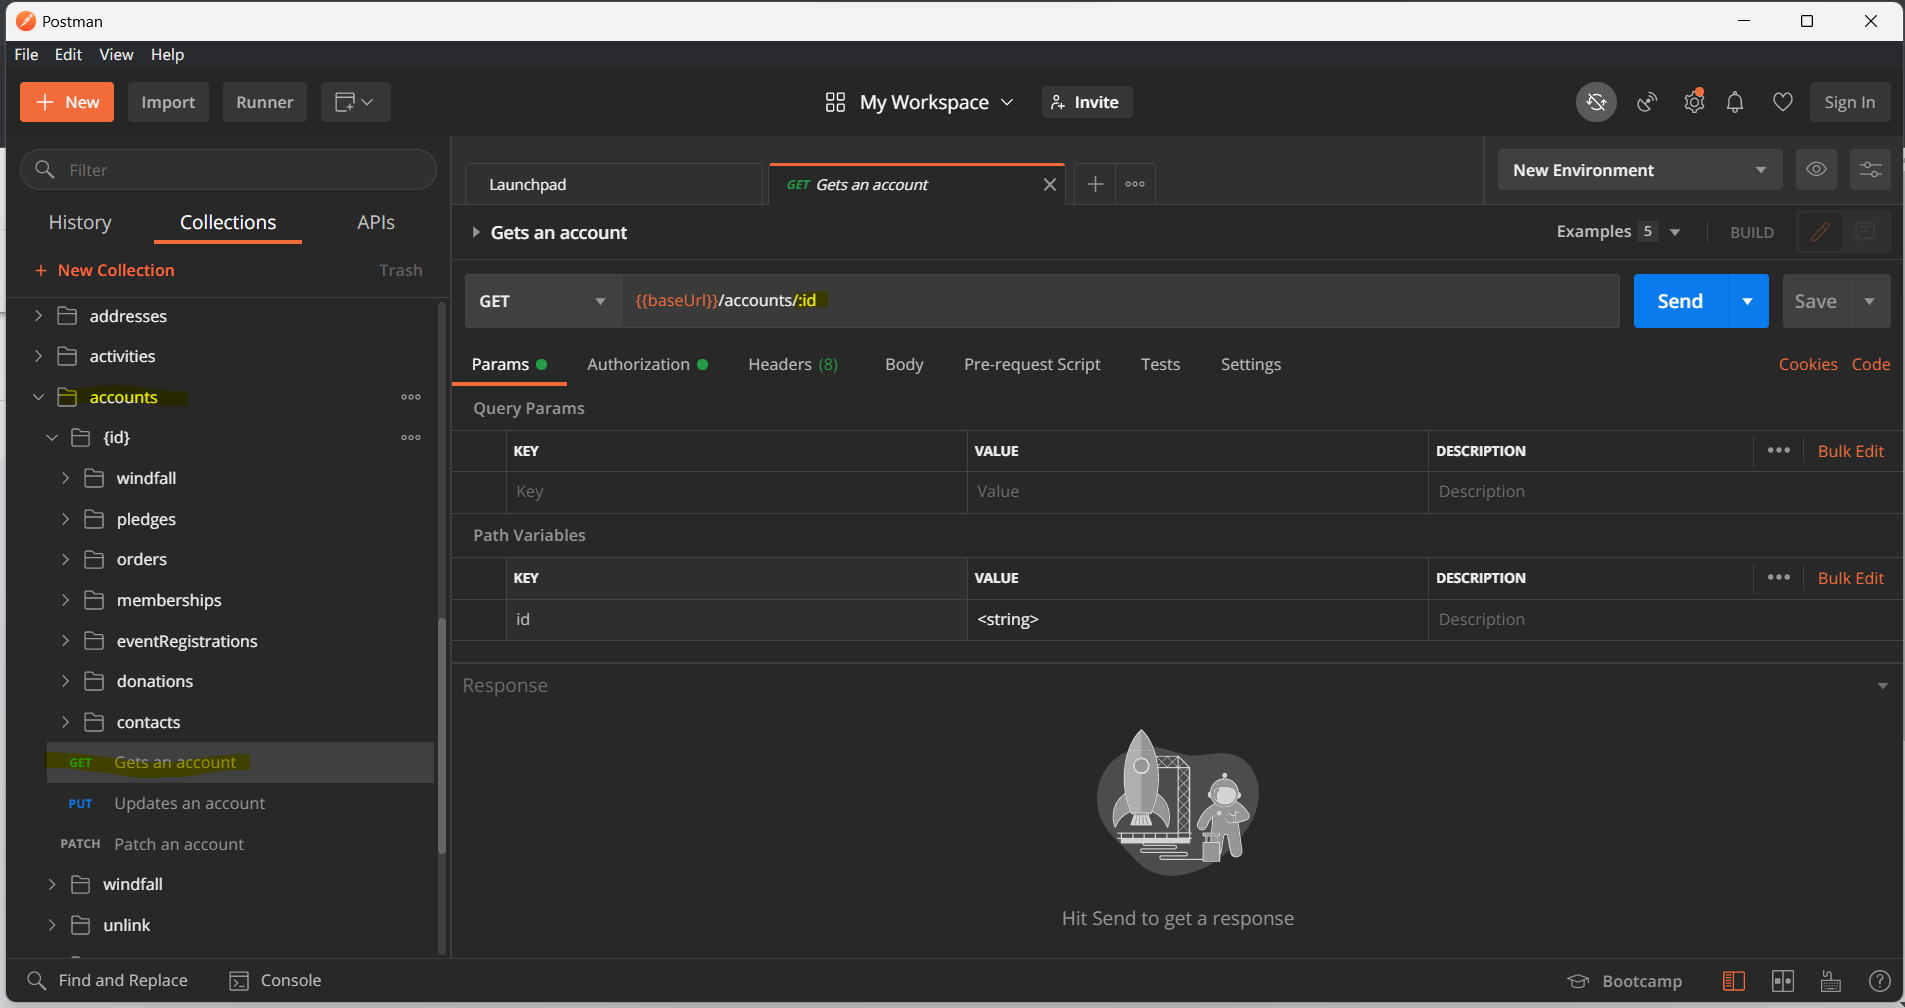1905x1008 pixels.
Task: Toggle sidebar with the status bar icon
Action: (x=1734, y=981)
